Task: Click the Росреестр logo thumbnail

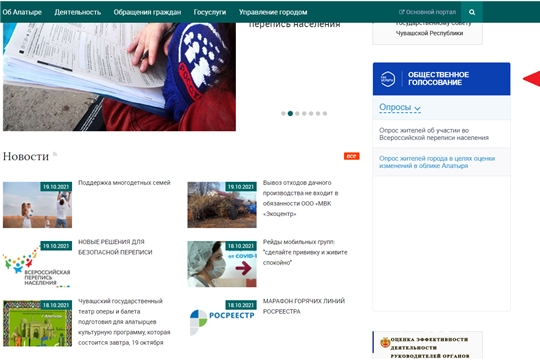Action: pyautogui.click(x=222, y=319)
